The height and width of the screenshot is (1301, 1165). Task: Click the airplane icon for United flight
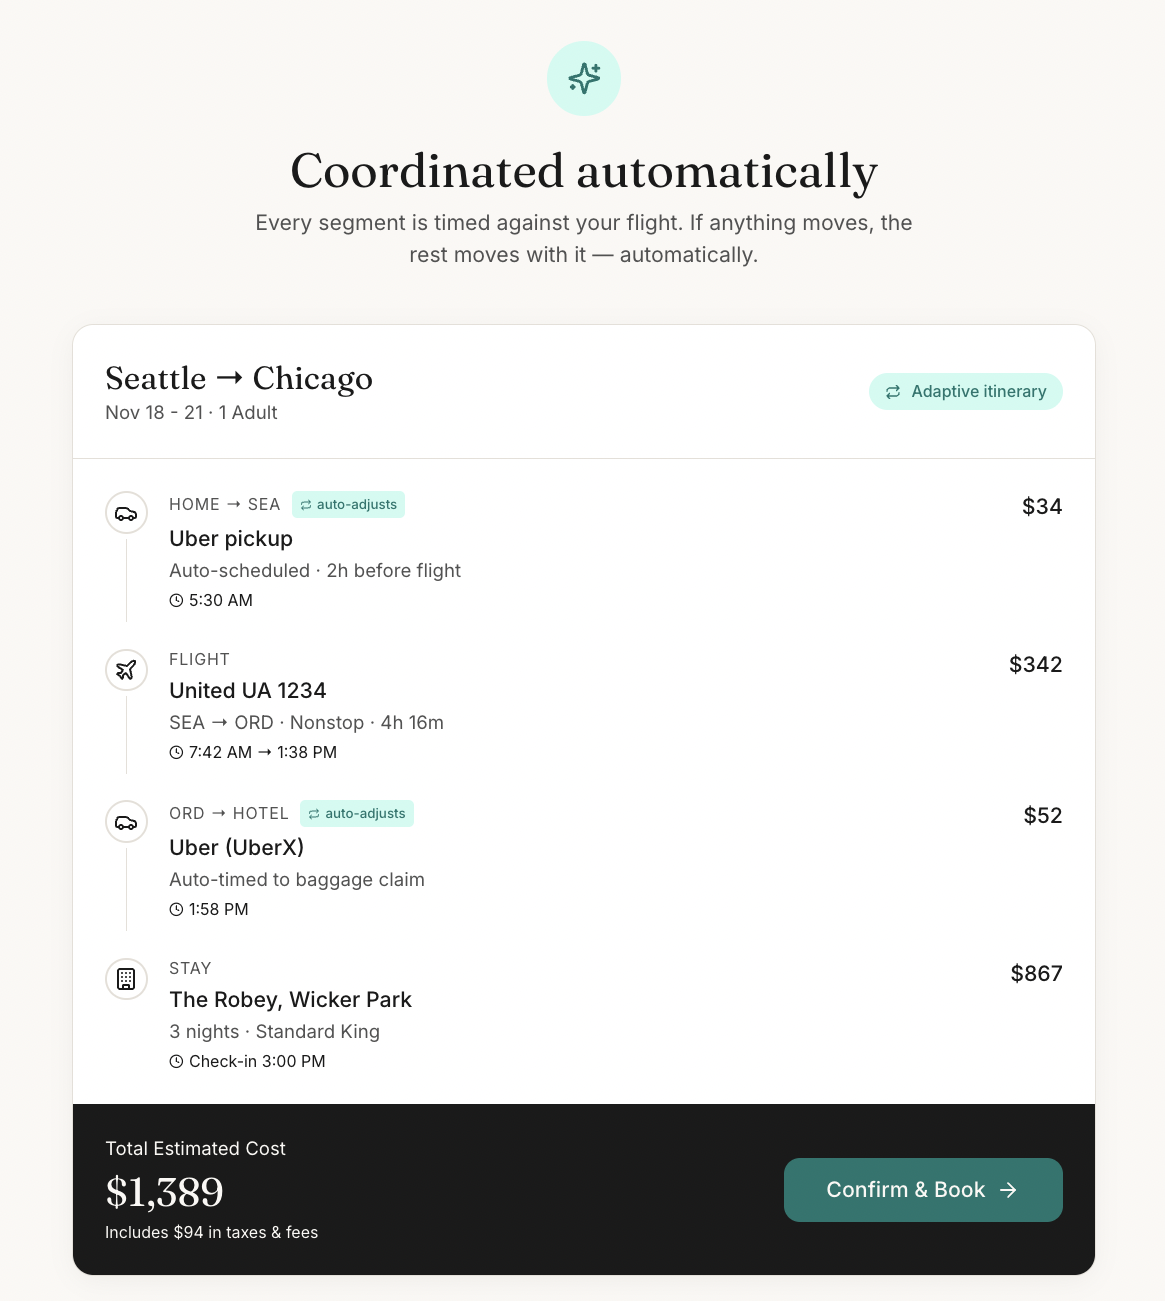tap(126, 669)
